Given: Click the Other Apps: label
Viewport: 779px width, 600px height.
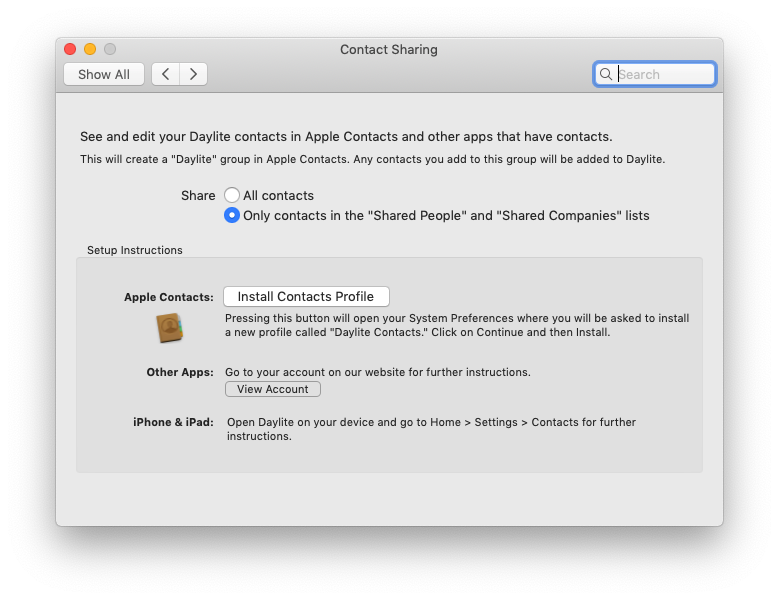Looking at the screenshot, I should tap(180, 372).
